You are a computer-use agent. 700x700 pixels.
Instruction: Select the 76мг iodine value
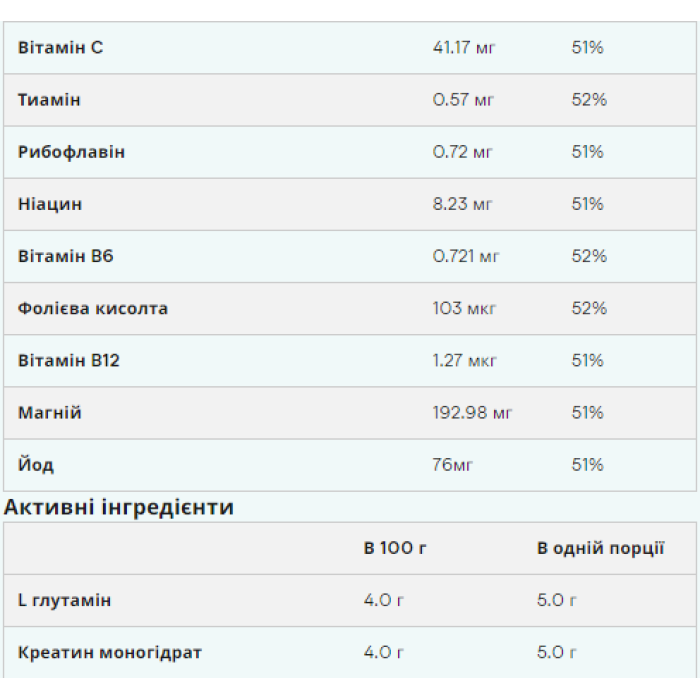(x=453, y=465)
